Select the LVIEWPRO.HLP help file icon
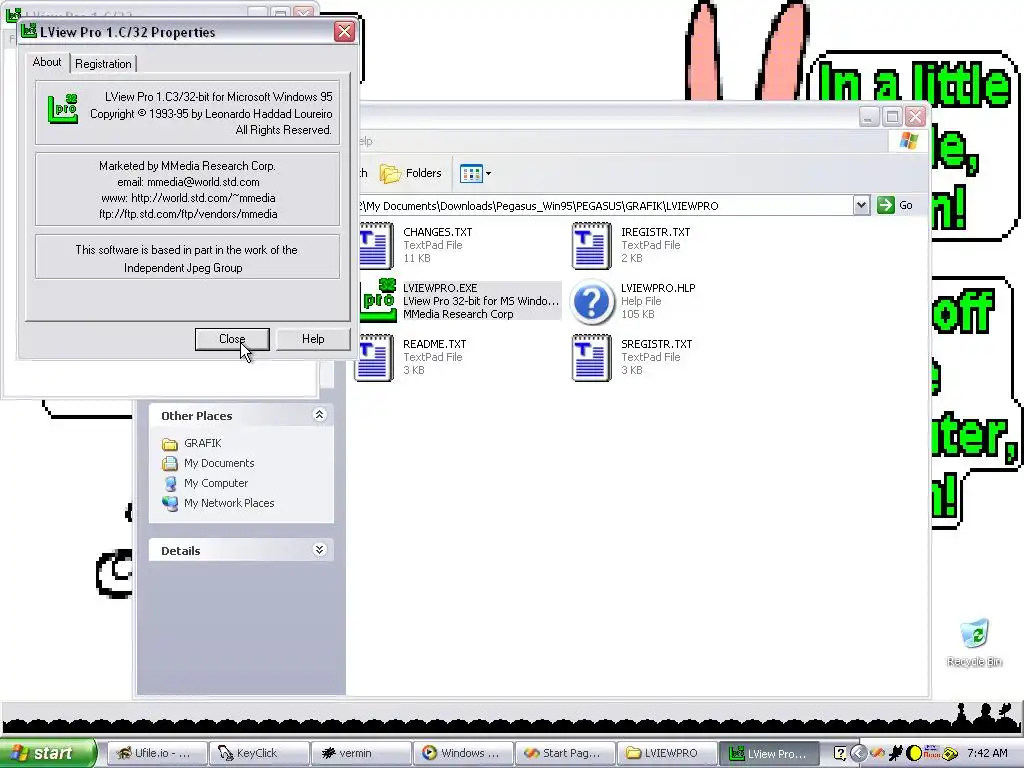This screenshot has width=1024, height=768. pos(592,302)
